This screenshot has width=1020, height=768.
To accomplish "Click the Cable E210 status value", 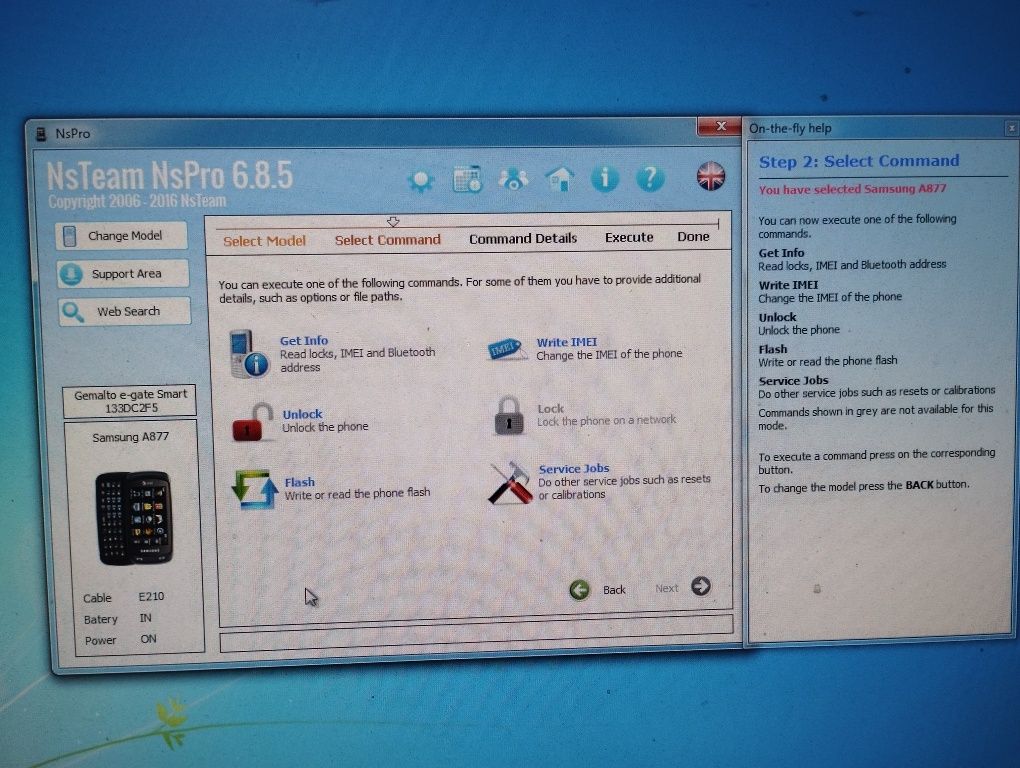I will click(x=151, y=596).
